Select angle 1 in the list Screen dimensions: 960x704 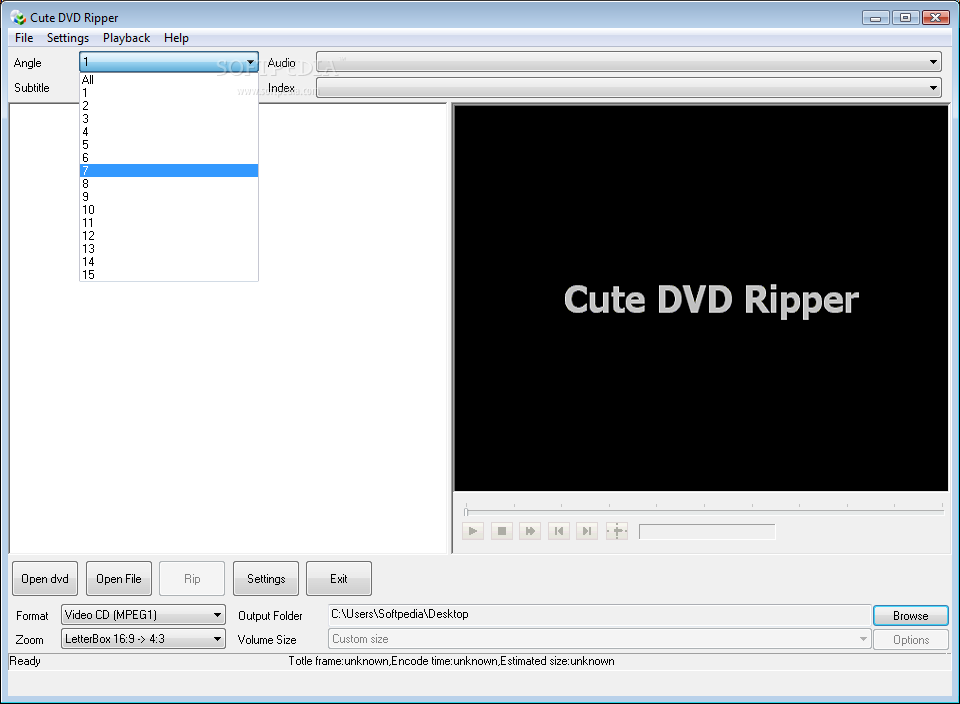click(x=169, y=93)
